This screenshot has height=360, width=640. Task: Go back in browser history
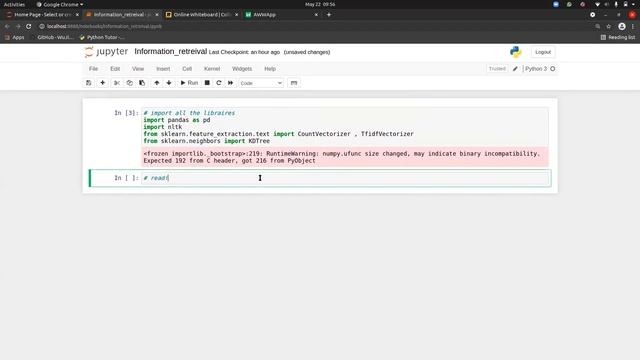pyautogui.click(x=7, y=26)
